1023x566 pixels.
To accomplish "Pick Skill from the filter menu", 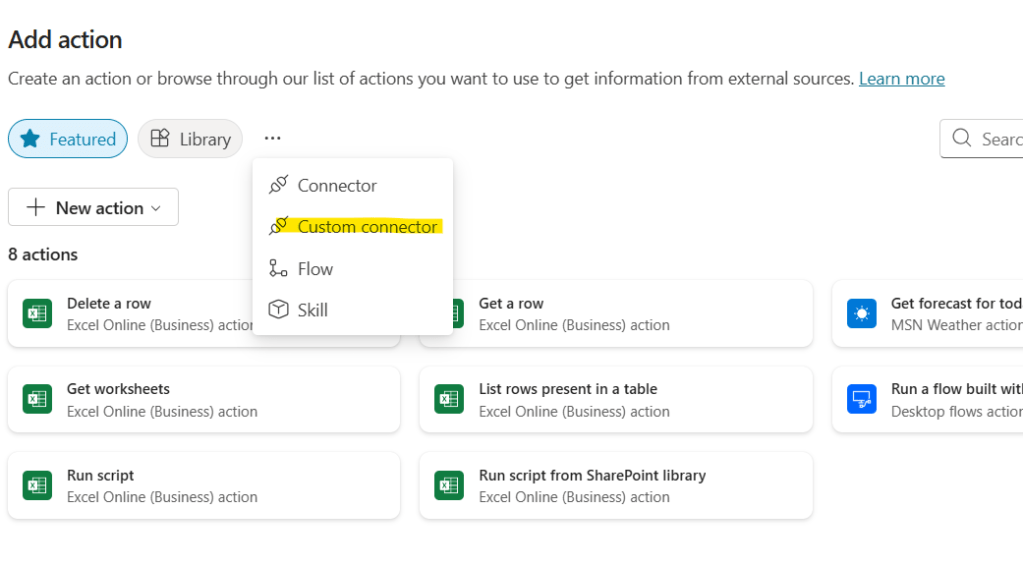I will [x=312, y=310].
